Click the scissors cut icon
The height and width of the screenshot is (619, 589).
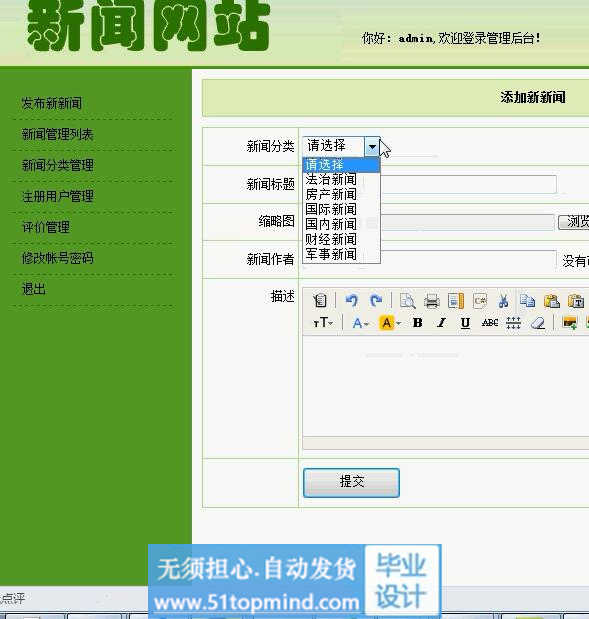[x=503, y=301]
